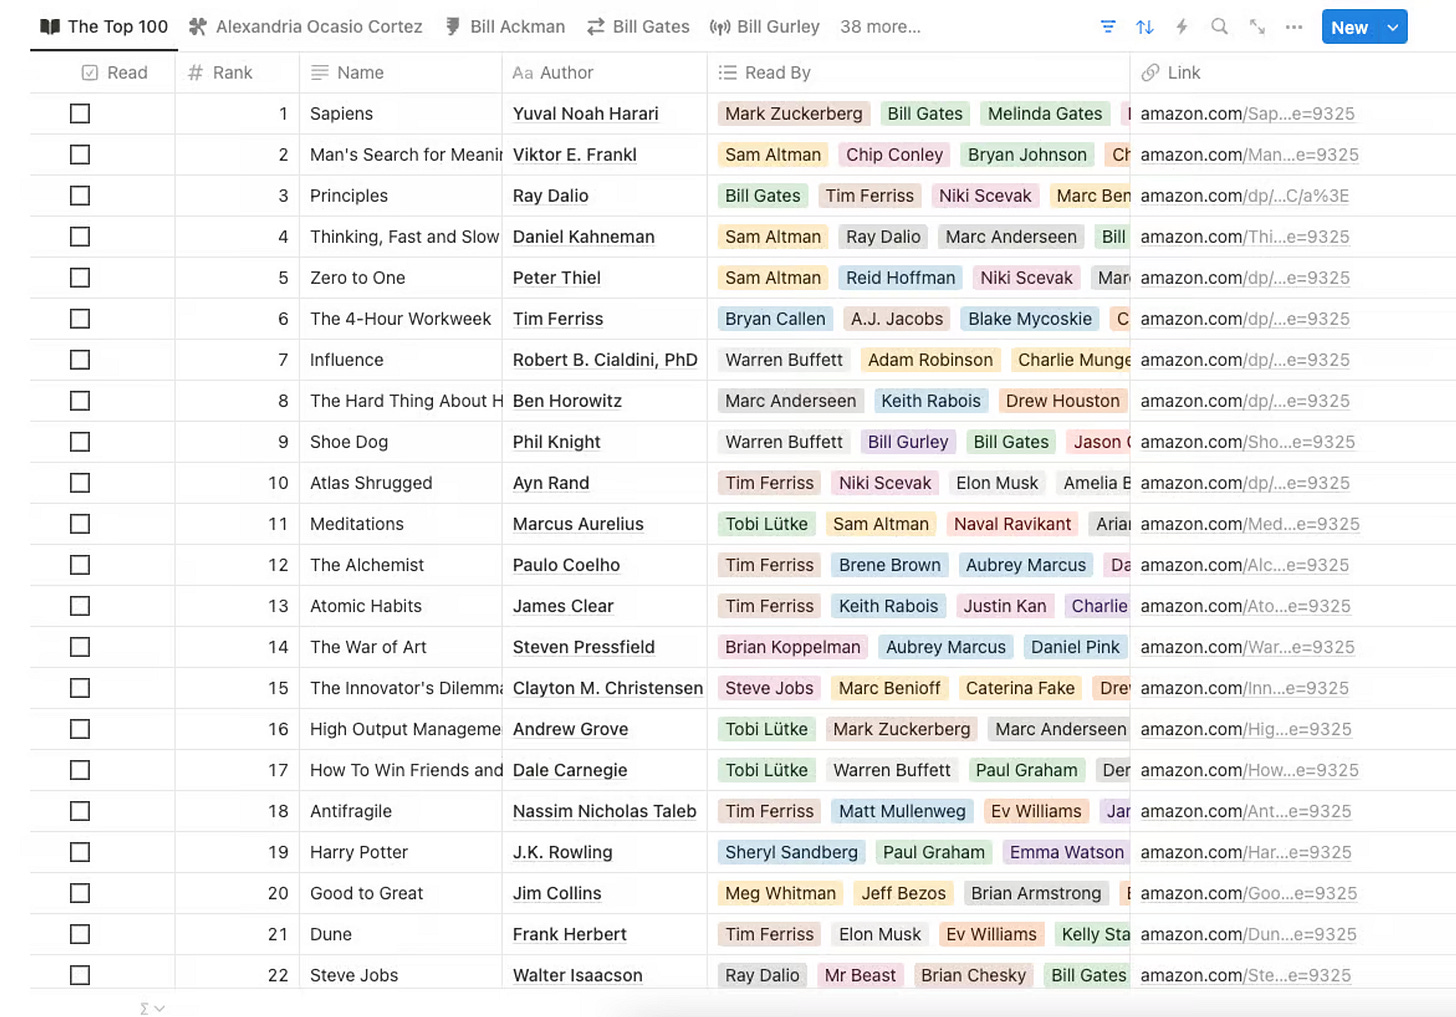Click the blue New button
Viewport: 1456px width, 1017px height.
1349,27
